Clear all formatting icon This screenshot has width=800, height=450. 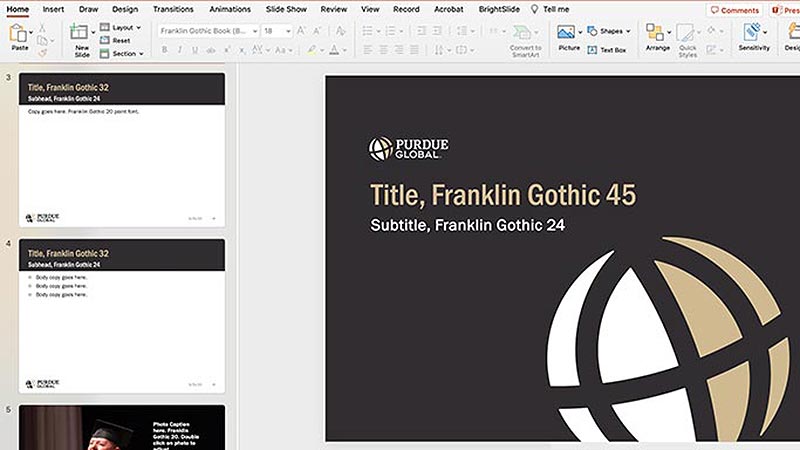click(x=340, y=31)
